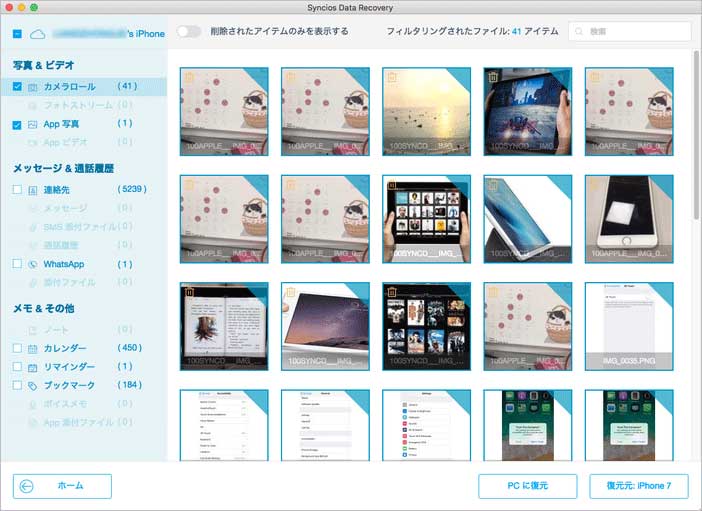702x511 pixels.
Task: Select the open book photo thumbnail
Action: pos(224,326)
